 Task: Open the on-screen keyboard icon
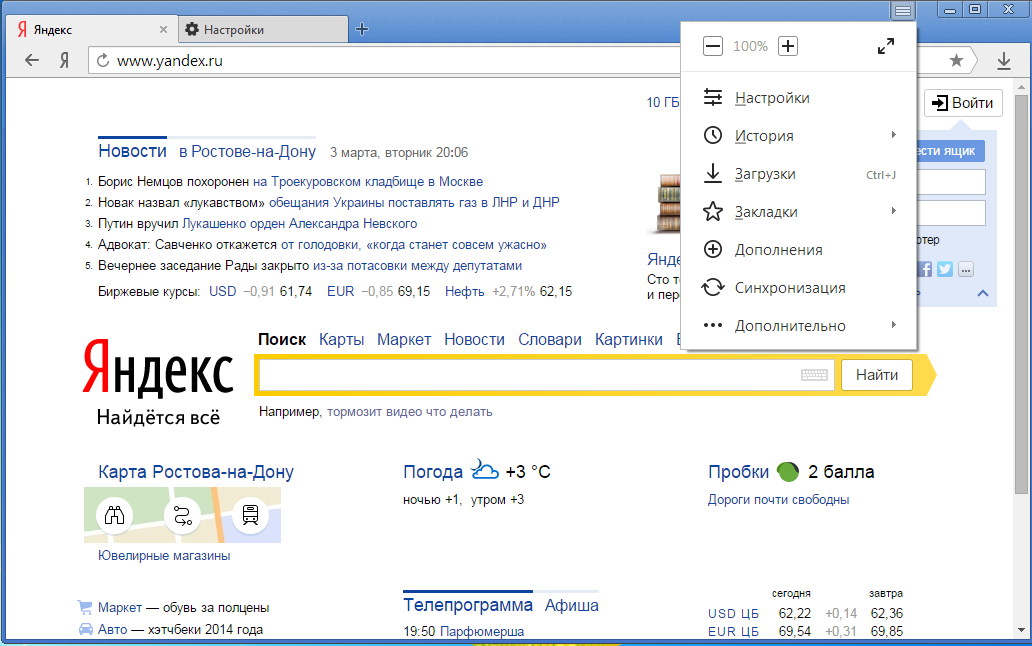click(814, 375)
